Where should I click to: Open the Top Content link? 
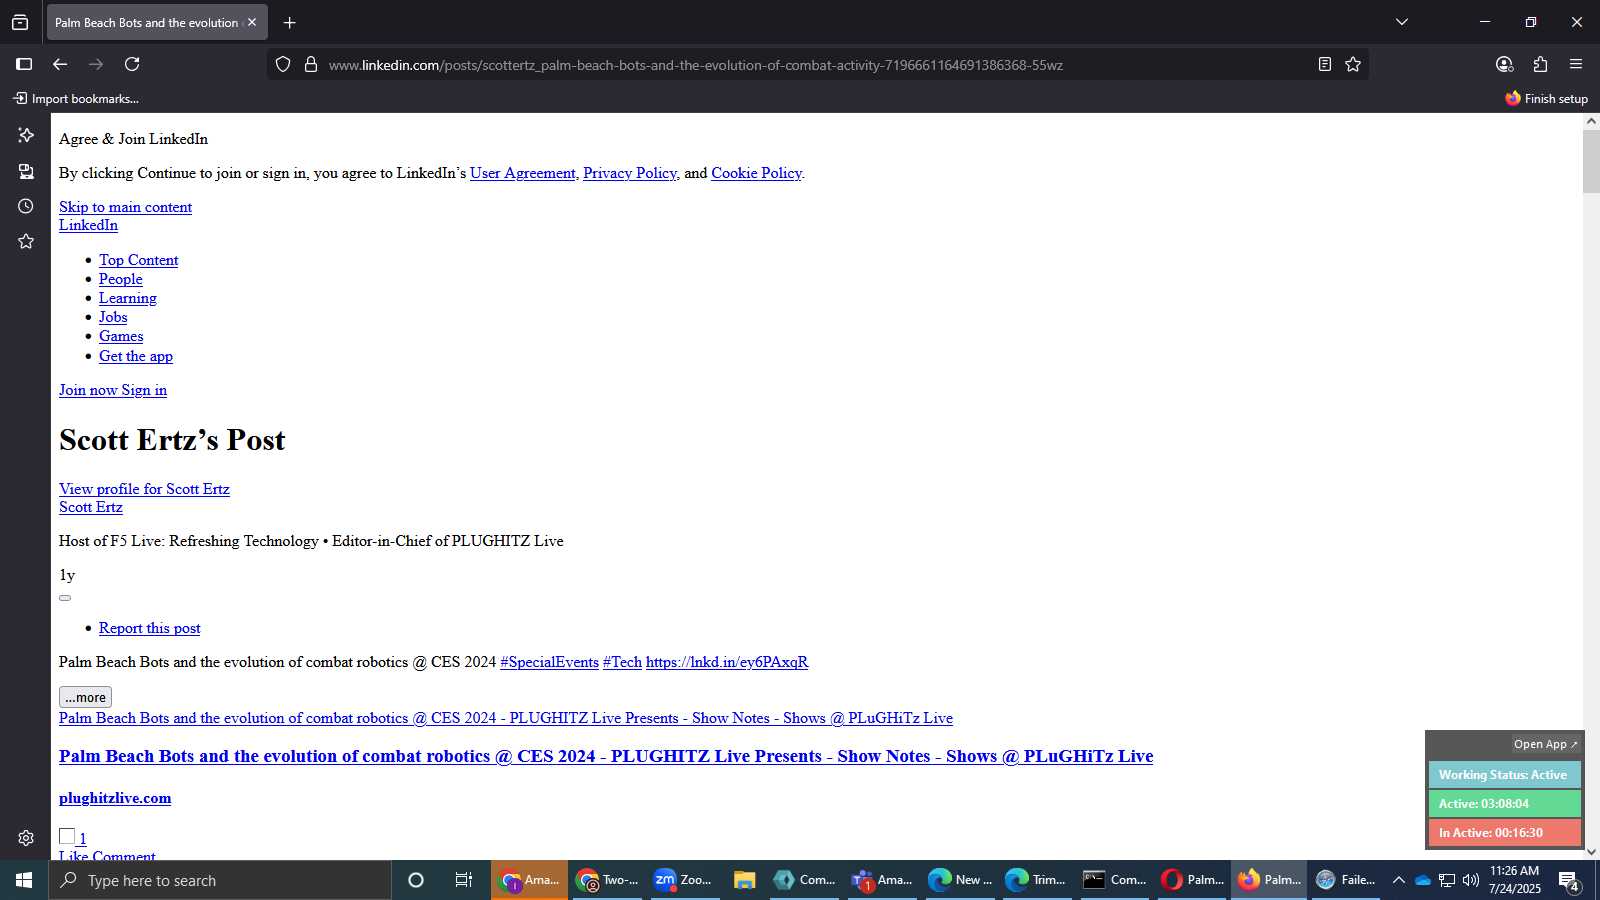(138, 260)
